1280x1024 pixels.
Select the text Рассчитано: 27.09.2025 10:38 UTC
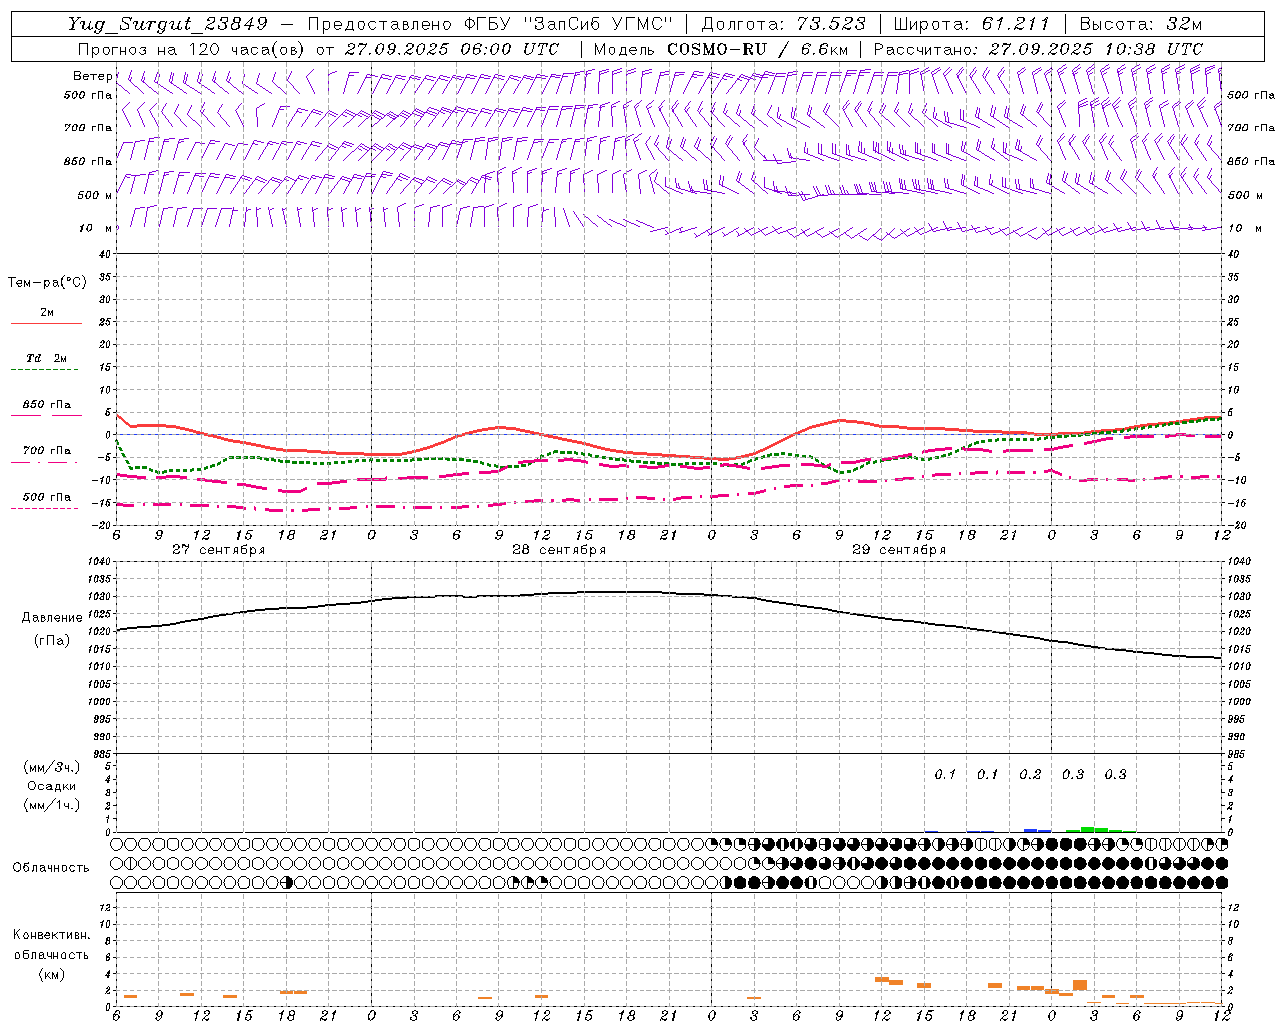[1038, 49]
